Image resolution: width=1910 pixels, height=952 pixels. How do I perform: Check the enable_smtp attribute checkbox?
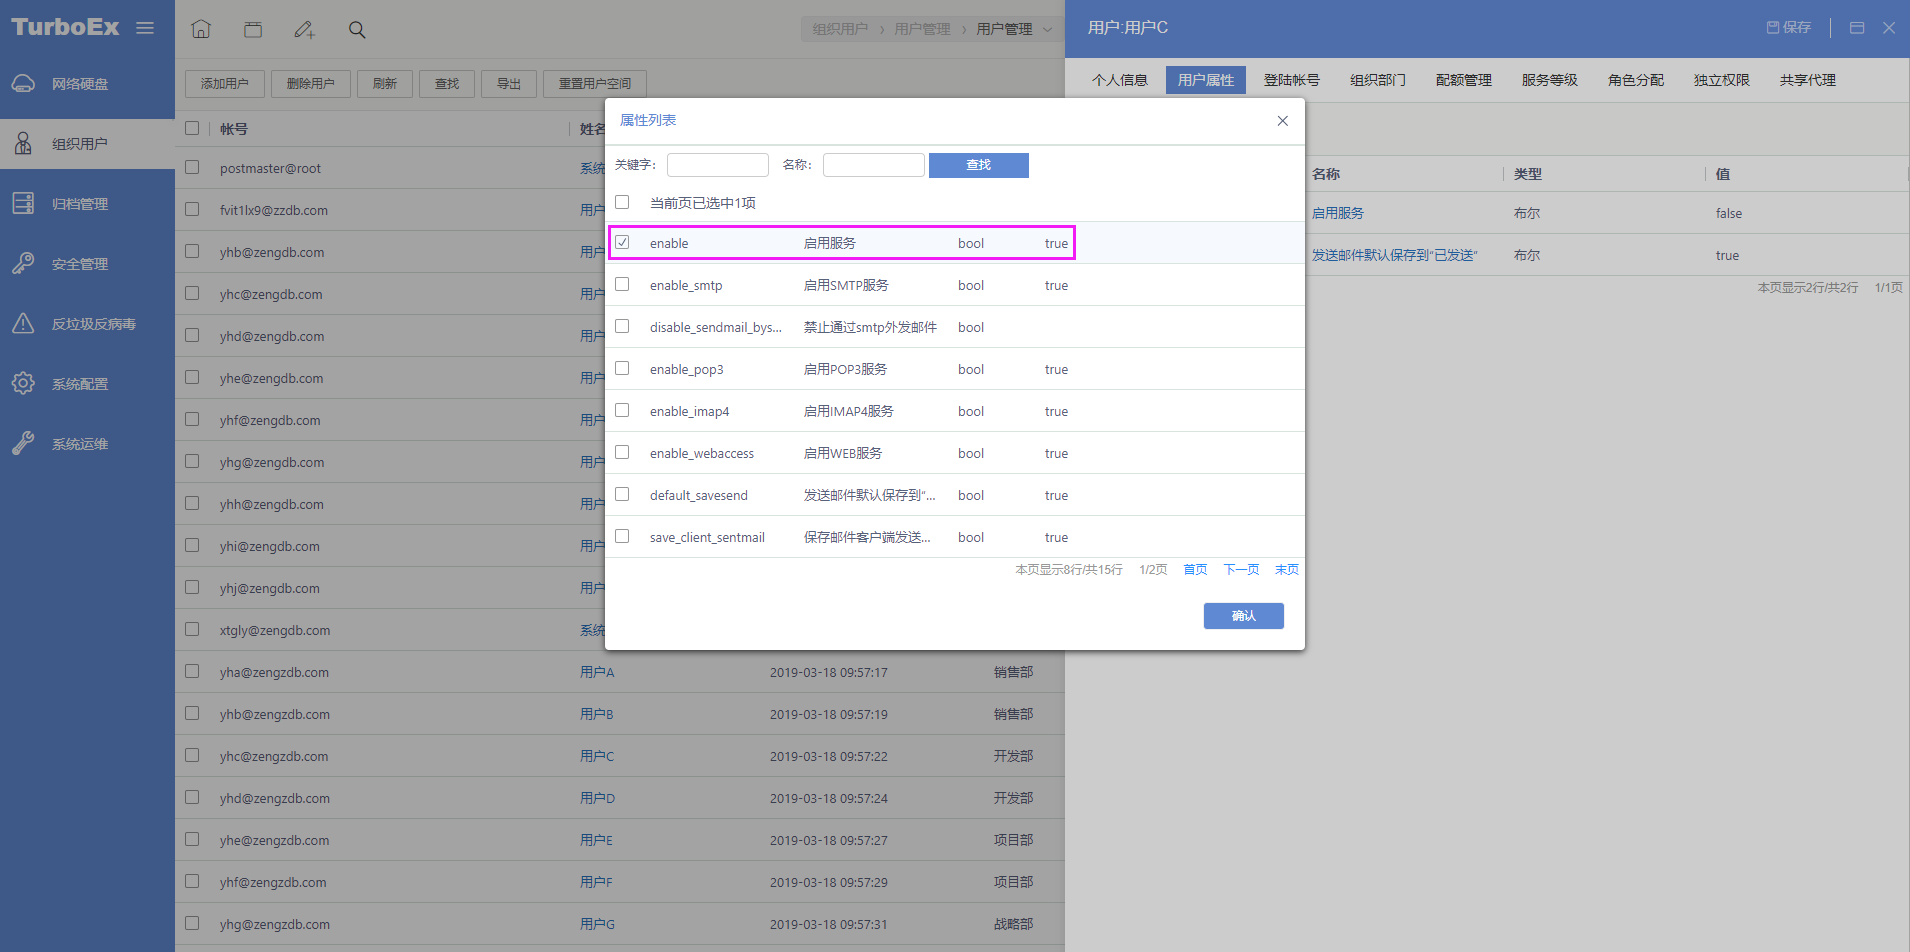click(x=622, y=285)
